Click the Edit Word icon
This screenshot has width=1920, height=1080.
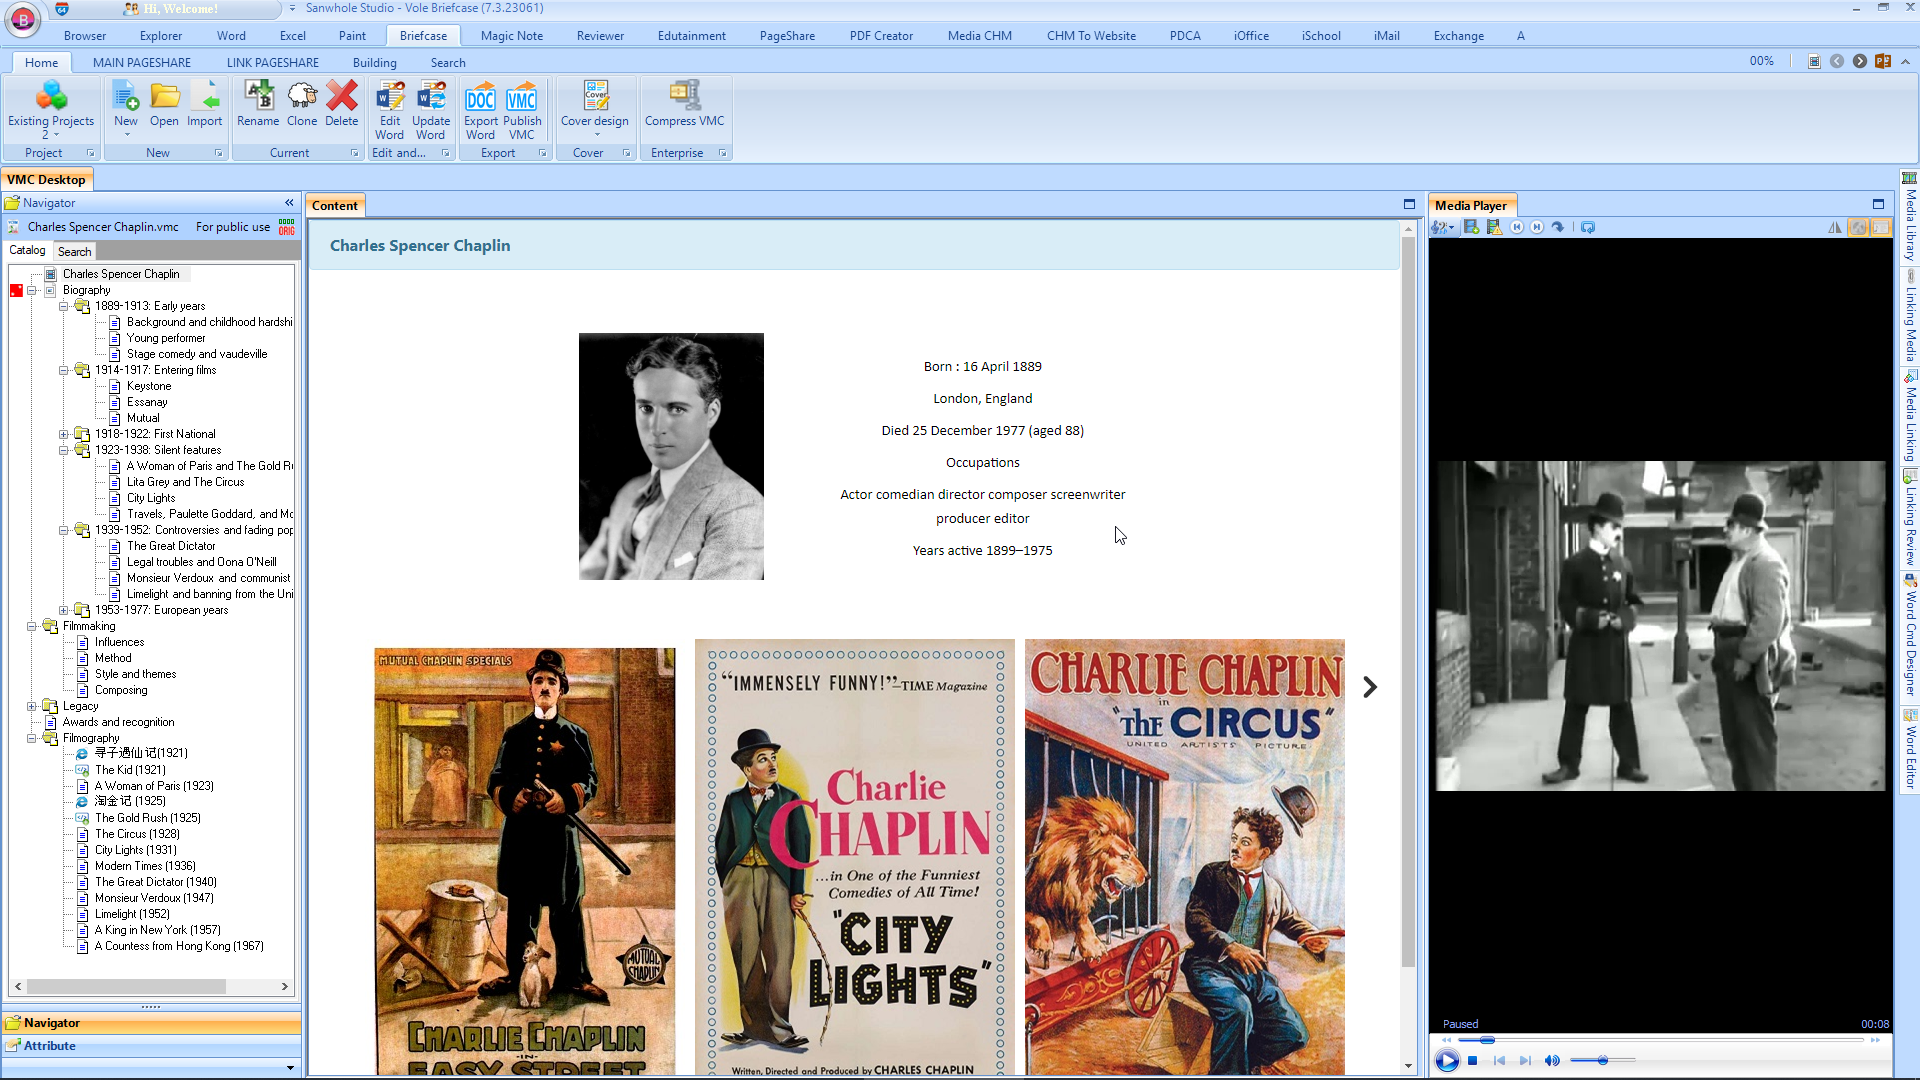(390, 97)
